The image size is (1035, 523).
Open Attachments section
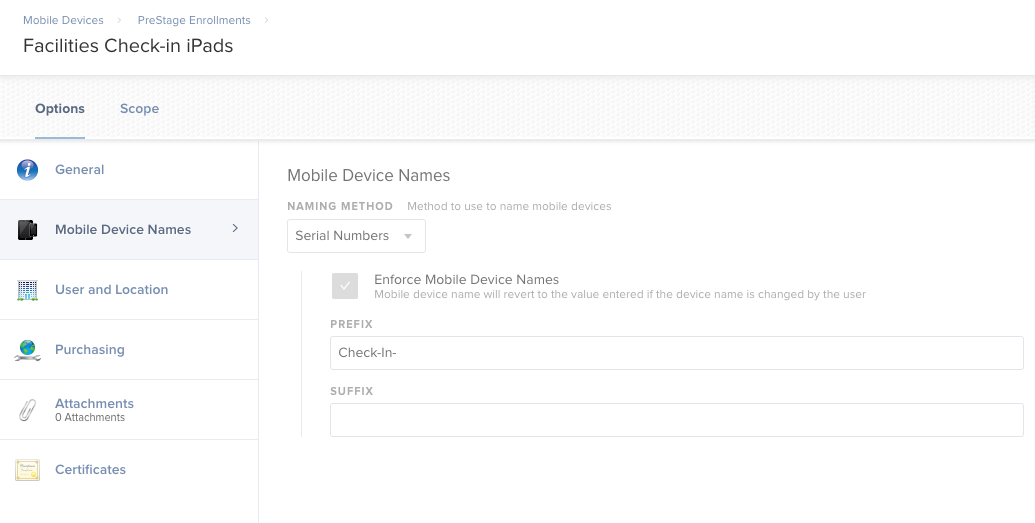129,410
